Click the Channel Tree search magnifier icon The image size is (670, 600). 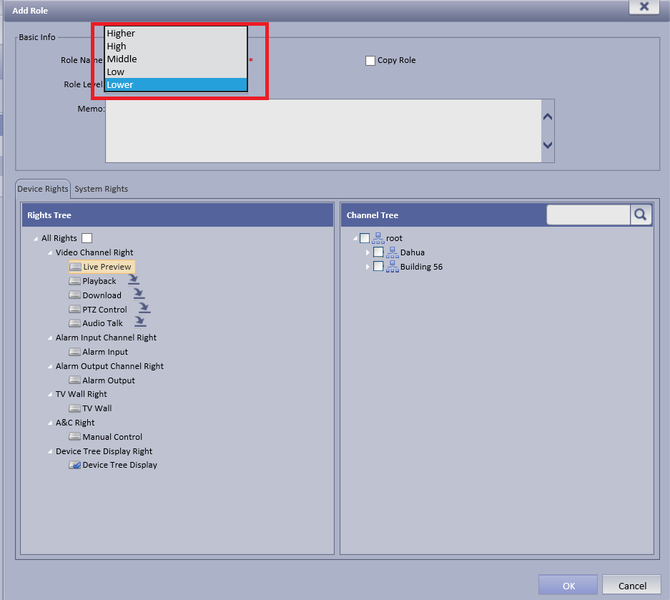coord(640,215)
